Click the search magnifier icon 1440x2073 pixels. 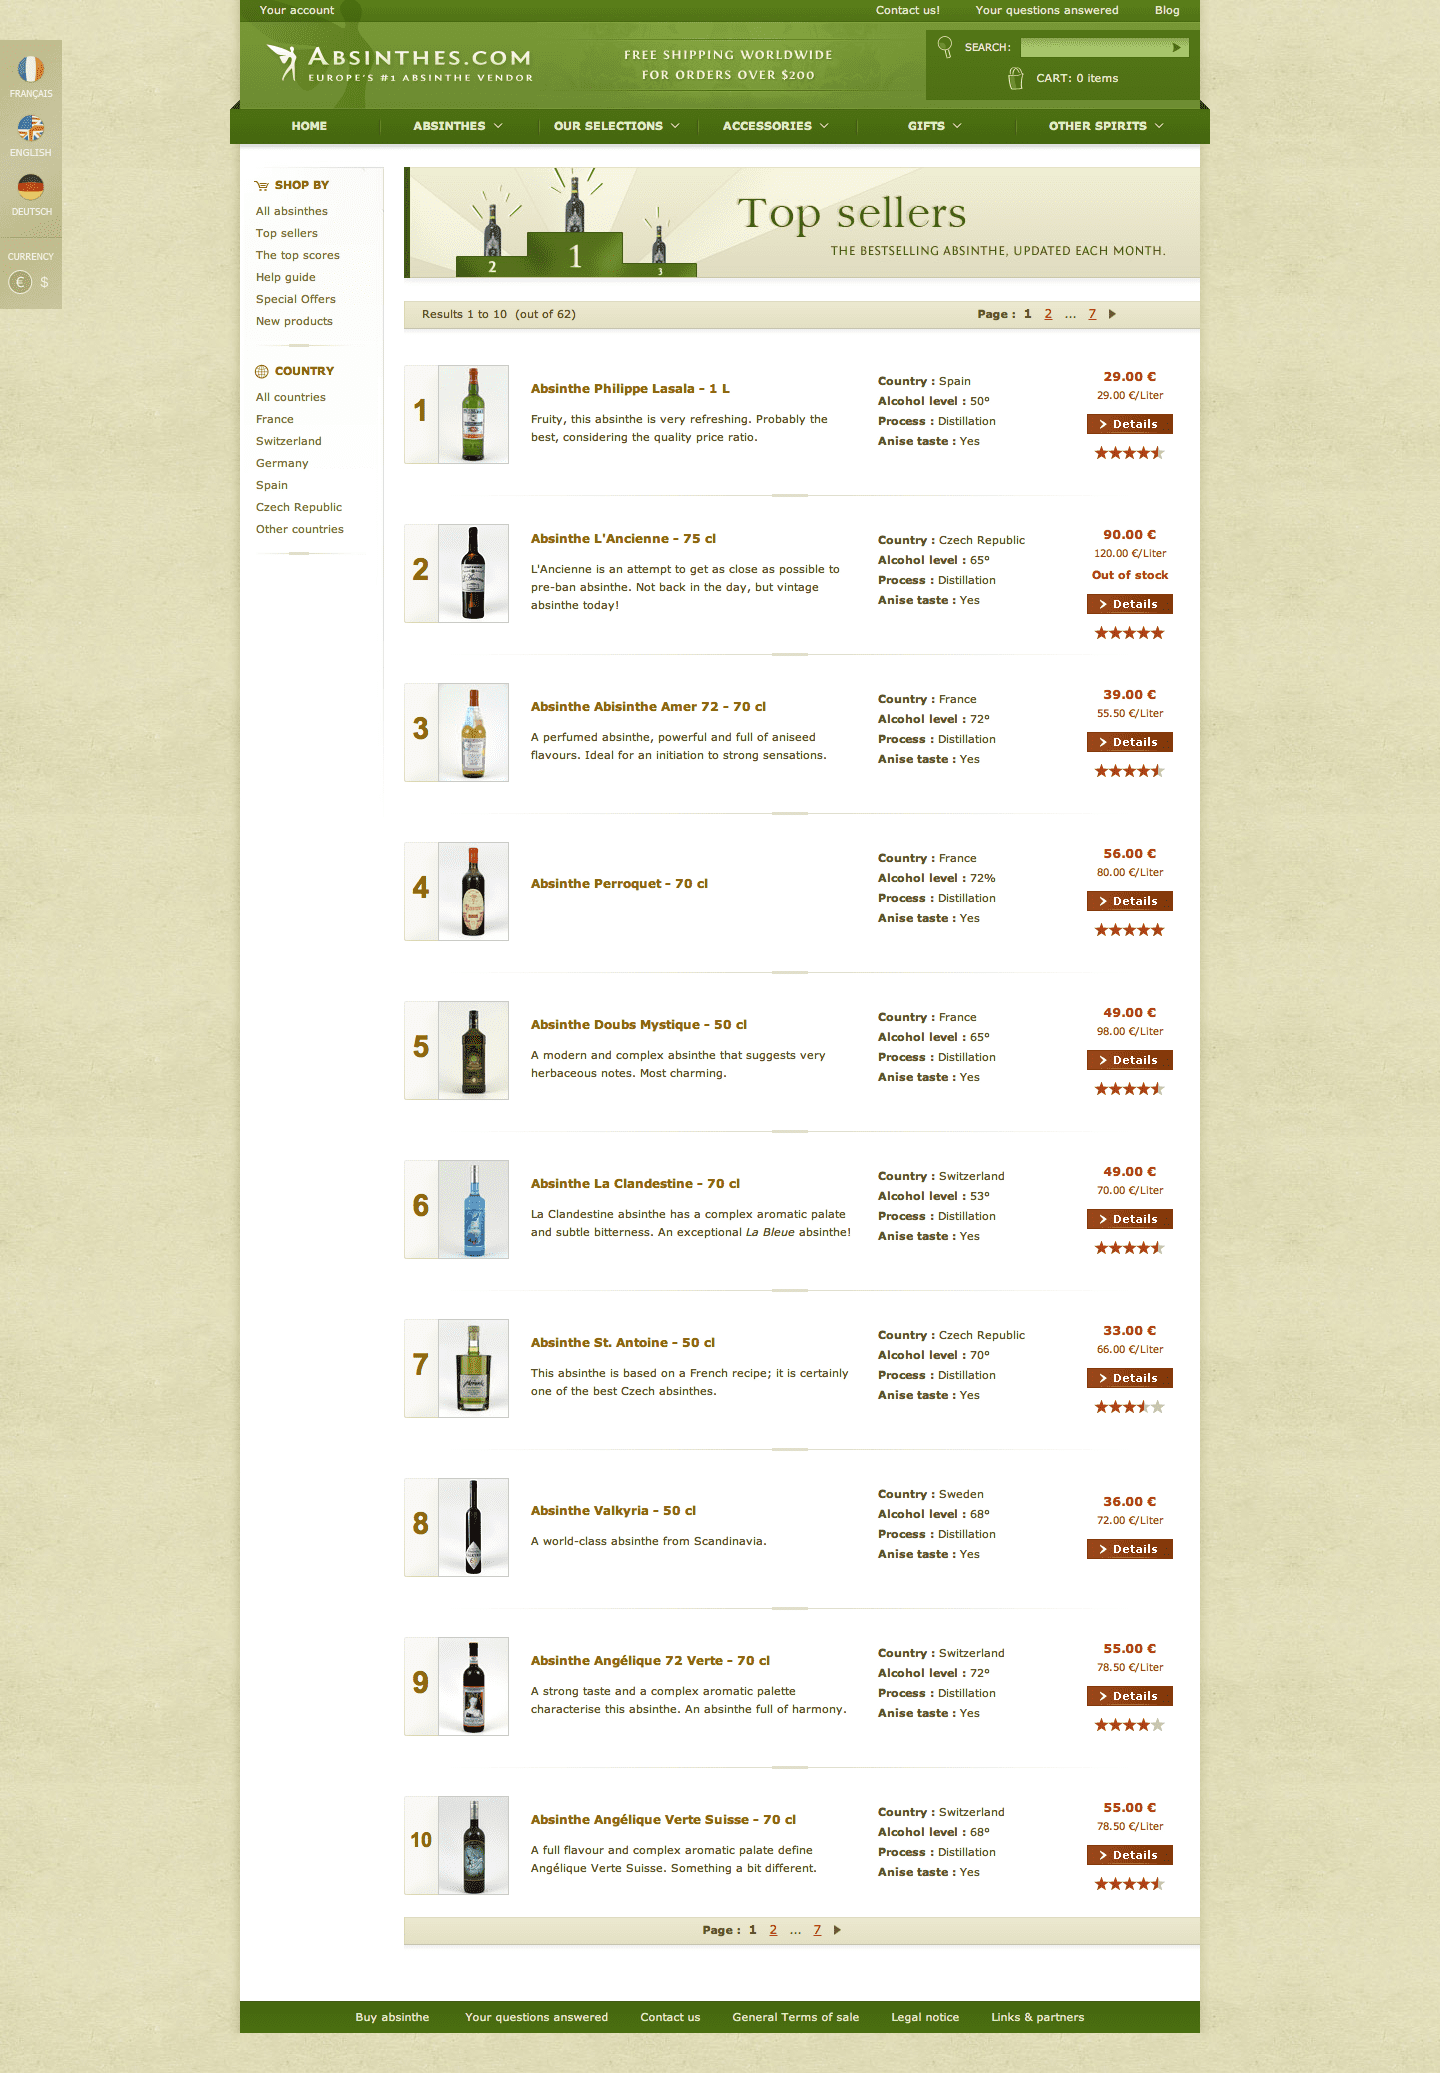[944, 46]
